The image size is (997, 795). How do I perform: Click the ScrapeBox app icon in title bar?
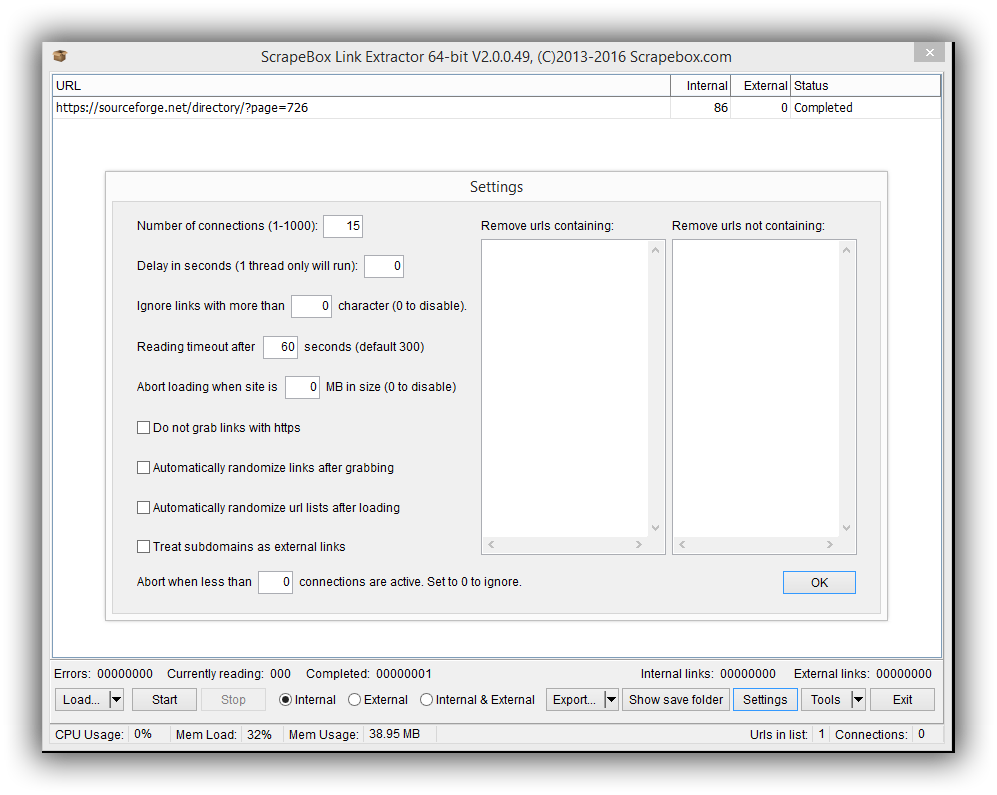pos(60,56)
